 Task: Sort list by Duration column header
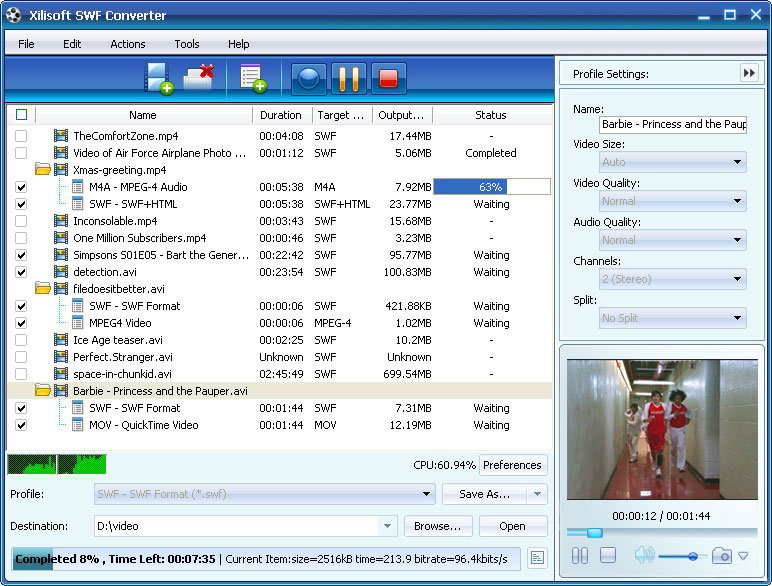point(282,115)
